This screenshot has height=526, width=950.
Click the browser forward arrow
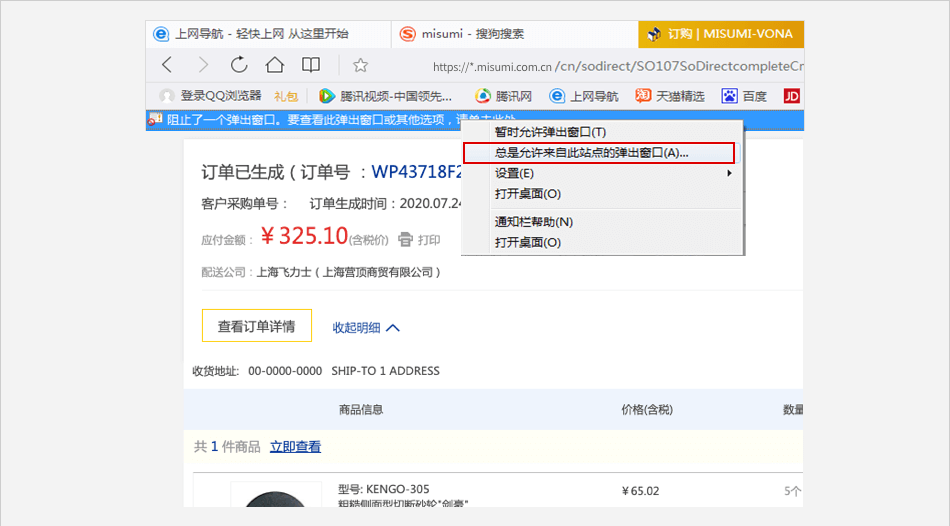coord(203,65)
